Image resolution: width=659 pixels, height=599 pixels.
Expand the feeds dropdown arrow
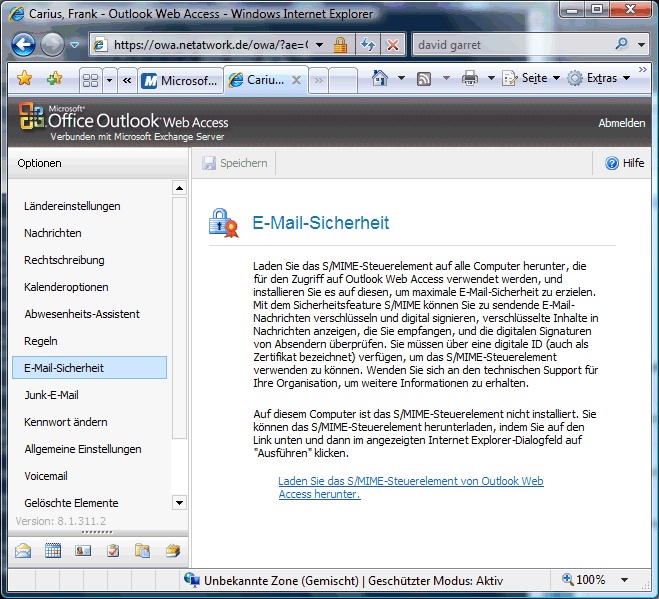446,78
